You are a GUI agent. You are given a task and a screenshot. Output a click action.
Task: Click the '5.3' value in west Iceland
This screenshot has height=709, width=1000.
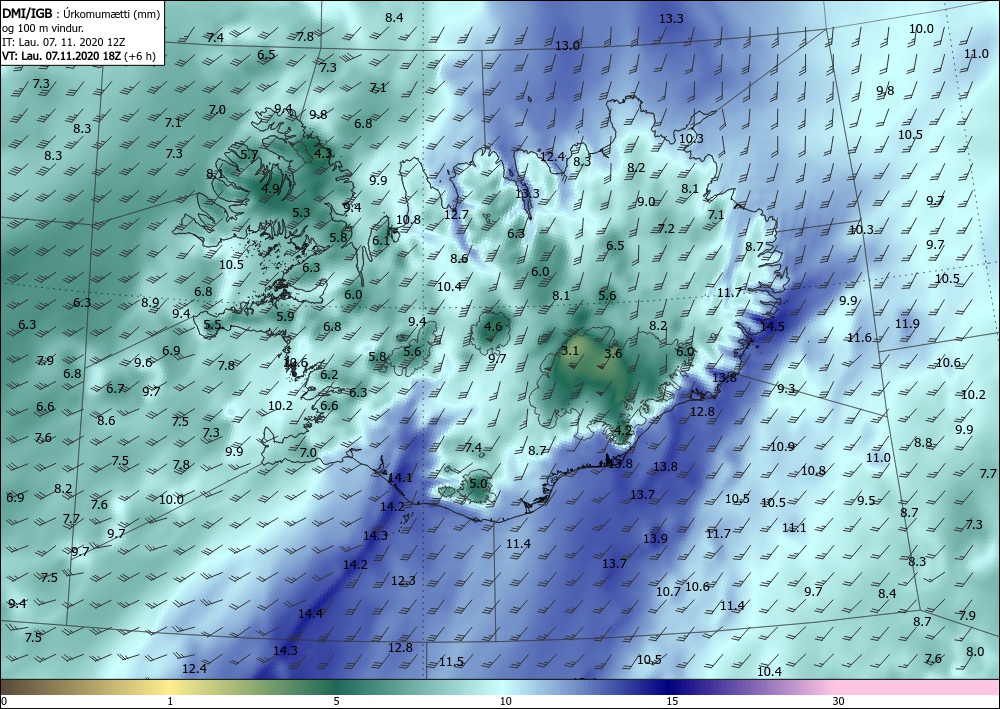(301, 213)
